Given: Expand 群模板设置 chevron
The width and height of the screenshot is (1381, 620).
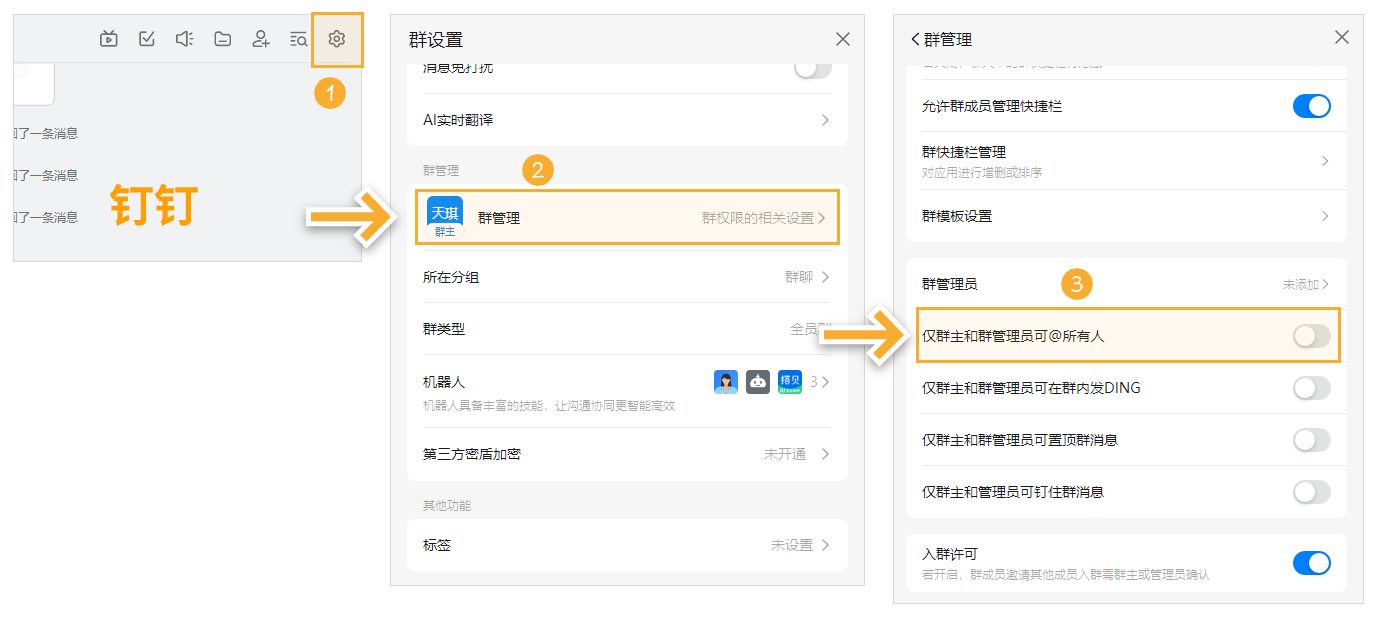Looking at the screenshot, I should 1325,216.
